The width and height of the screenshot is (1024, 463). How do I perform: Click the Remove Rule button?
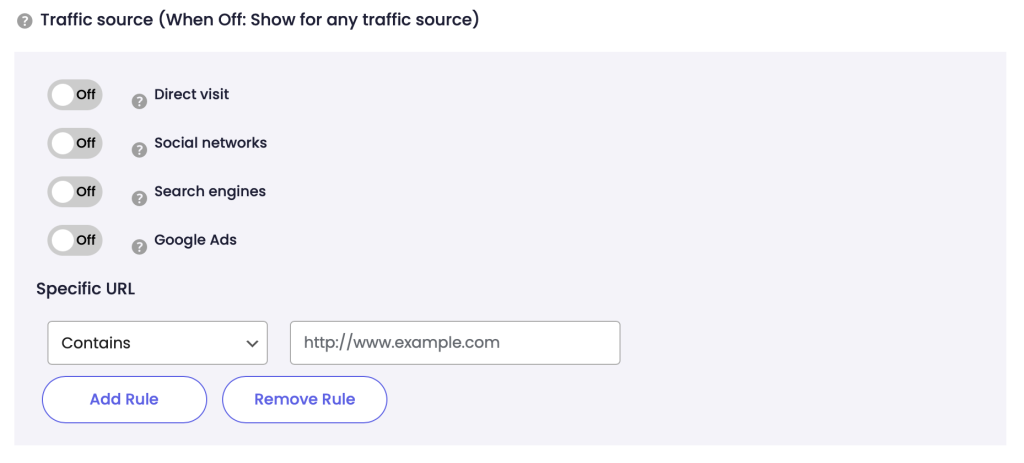(304, 399)
